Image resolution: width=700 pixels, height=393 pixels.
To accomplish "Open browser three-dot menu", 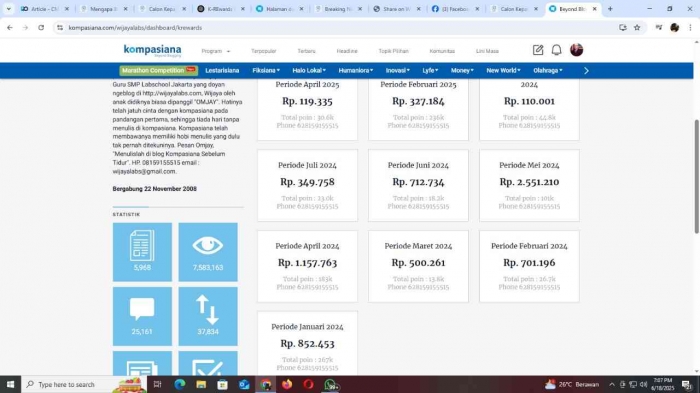I will (690, 28).
